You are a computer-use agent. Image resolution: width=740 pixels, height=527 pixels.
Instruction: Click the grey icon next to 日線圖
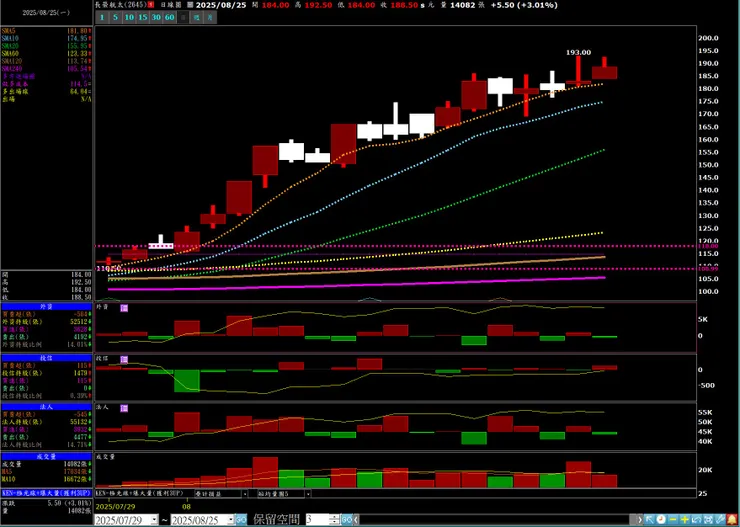(190, 5)
